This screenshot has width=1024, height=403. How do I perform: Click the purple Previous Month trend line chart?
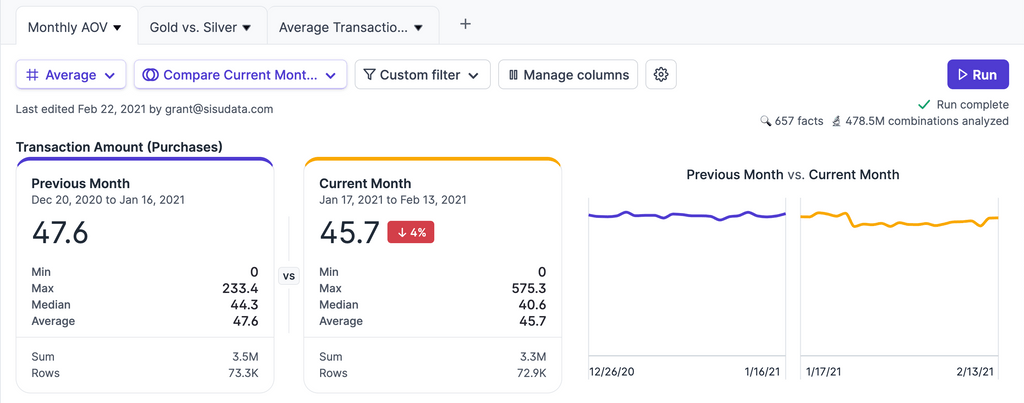click(x=687, y=215)
